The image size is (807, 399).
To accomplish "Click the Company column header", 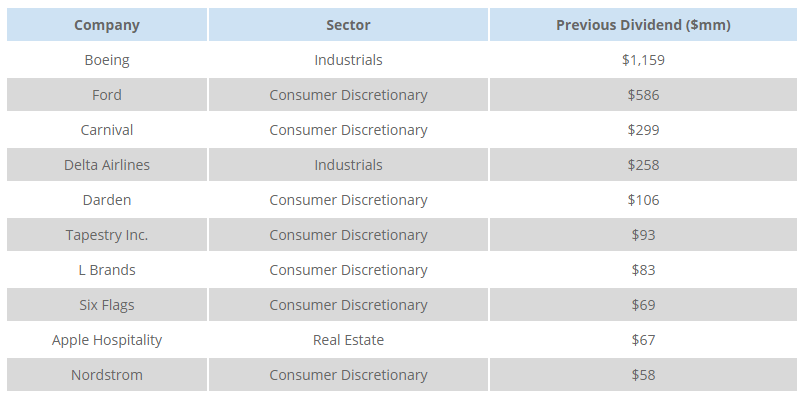I will pyautogui.click(x=107, y=25).
